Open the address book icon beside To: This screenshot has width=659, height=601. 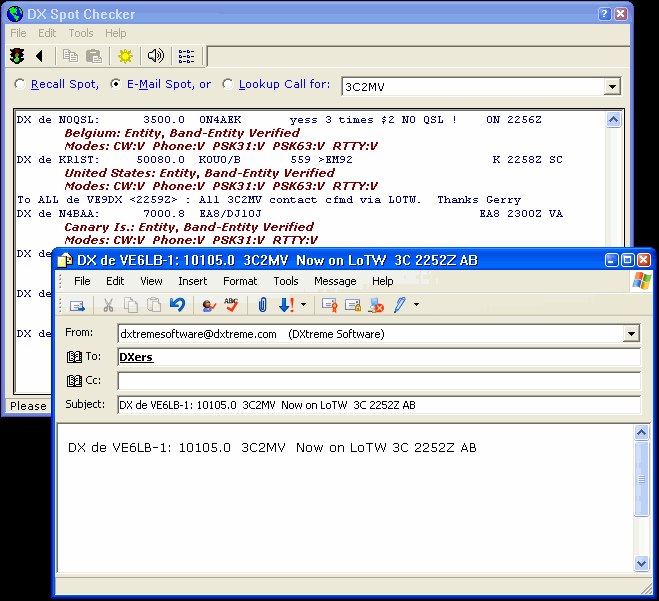pyautogui.click(x=74, y=357)
